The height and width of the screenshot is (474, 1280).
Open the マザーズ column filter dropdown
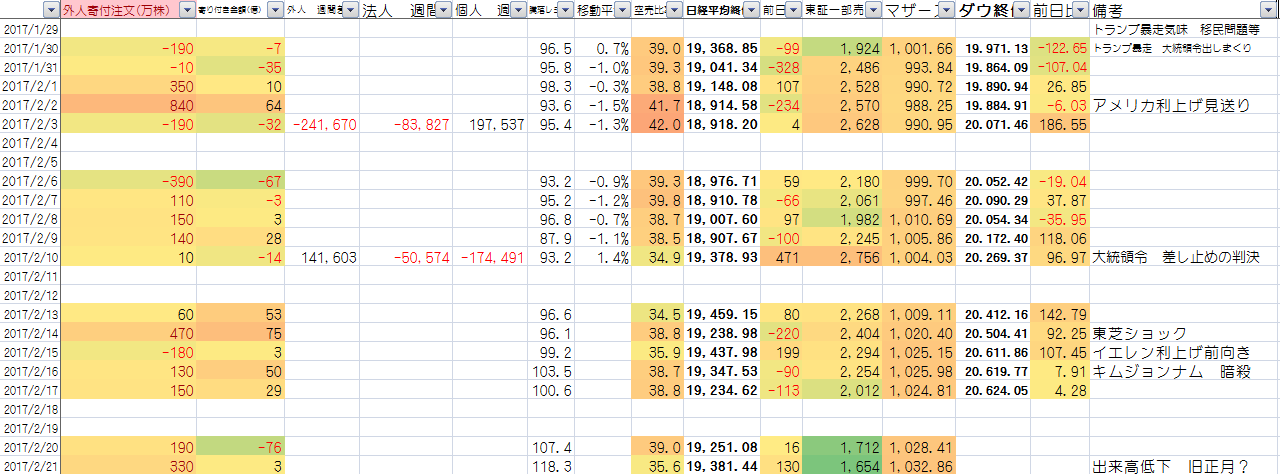[x=946, y=11]
